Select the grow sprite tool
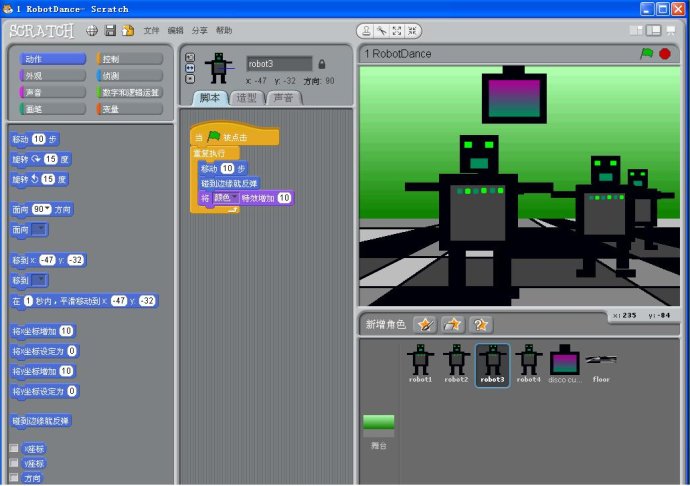Screen dimensions: 690x486 pos(397,31)
